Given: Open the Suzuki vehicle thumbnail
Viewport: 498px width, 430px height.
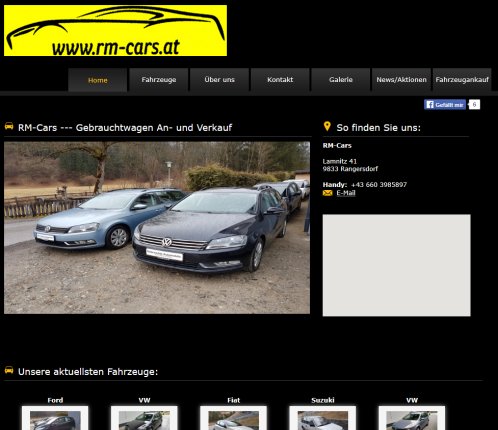Looking at the screenshot, I should [x=323, y=418].
